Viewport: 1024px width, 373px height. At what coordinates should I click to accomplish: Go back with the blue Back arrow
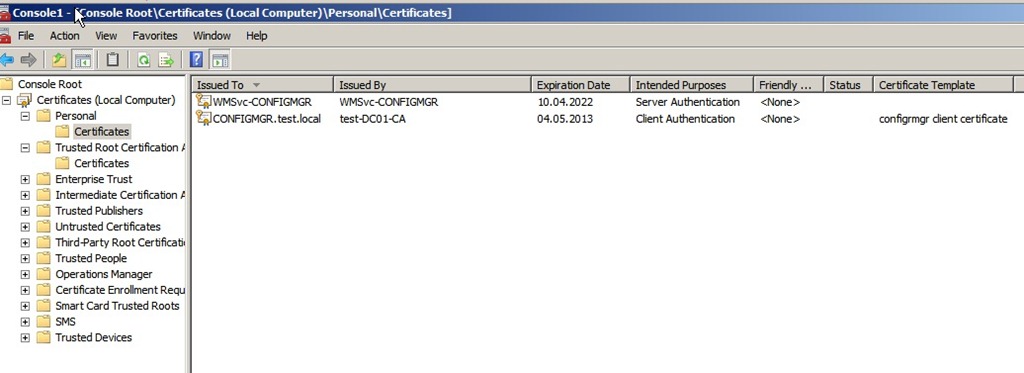point(7,60)
